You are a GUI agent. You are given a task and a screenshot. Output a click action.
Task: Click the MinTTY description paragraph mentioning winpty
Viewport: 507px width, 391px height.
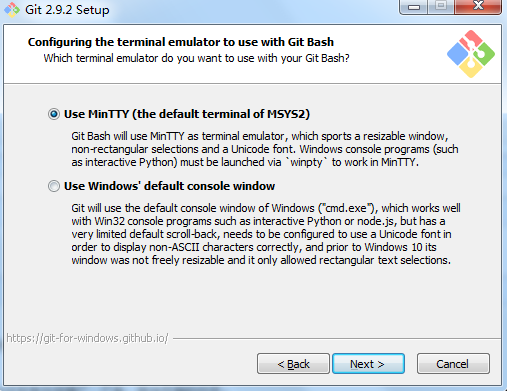(x=265, y=149)
